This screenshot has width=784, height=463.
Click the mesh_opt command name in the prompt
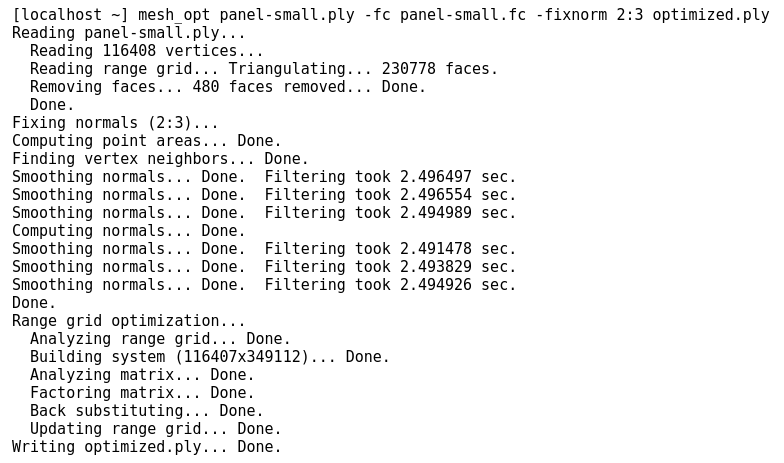click(x=174, y=15)
